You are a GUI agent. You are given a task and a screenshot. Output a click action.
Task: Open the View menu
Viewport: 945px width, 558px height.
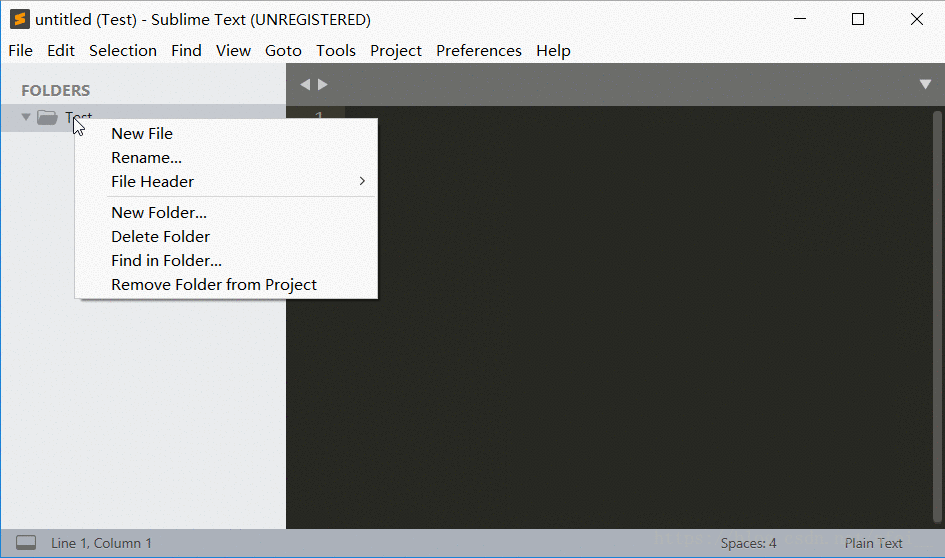(x=233, y=51)
